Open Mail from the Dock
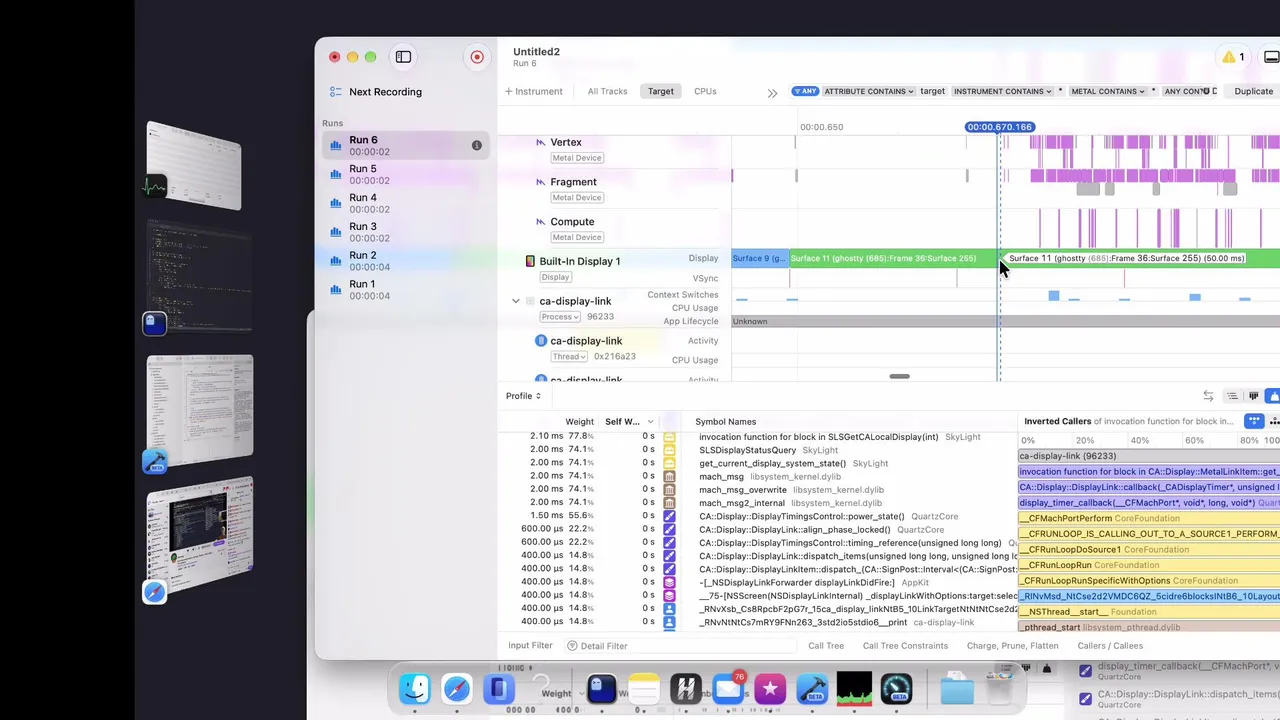The width and height of the screenshot is (1280, 720). point(727,689)
